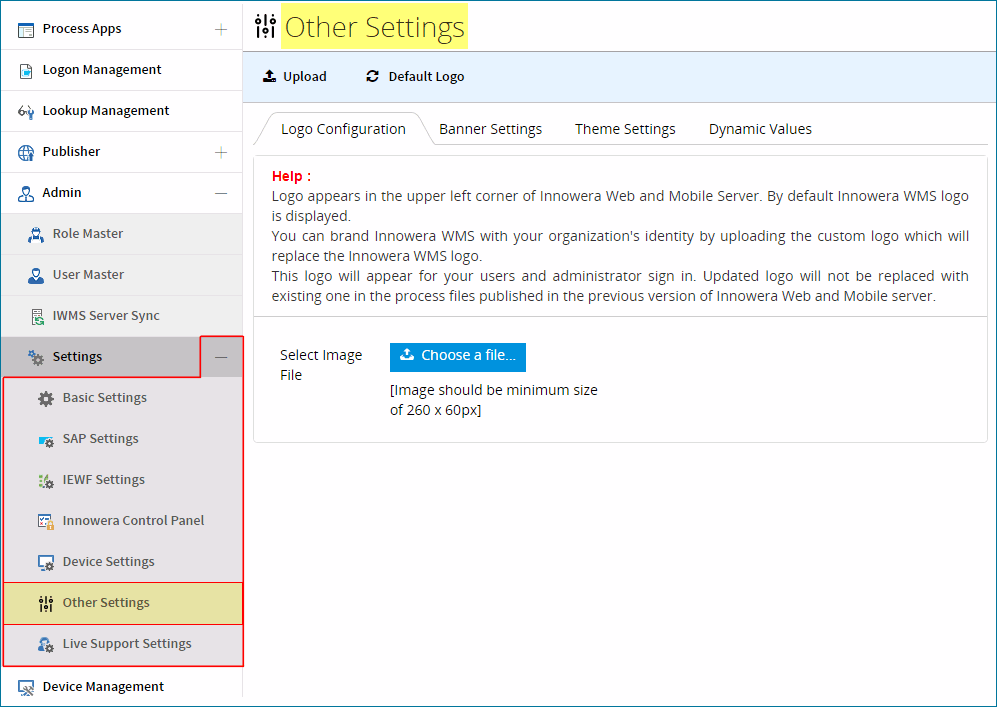Click the Choose a file button

(x=458, y=357)
